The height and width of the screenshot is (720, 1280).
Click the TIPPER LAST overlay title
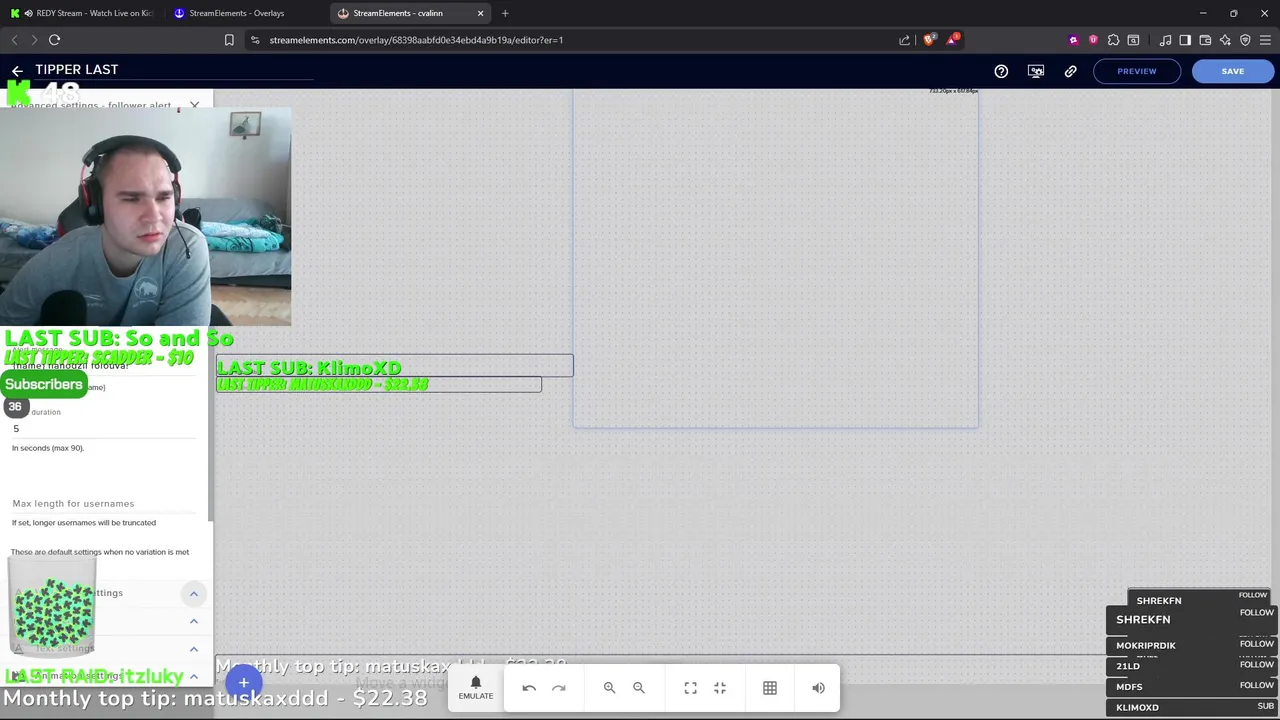[x=77, y=70]
